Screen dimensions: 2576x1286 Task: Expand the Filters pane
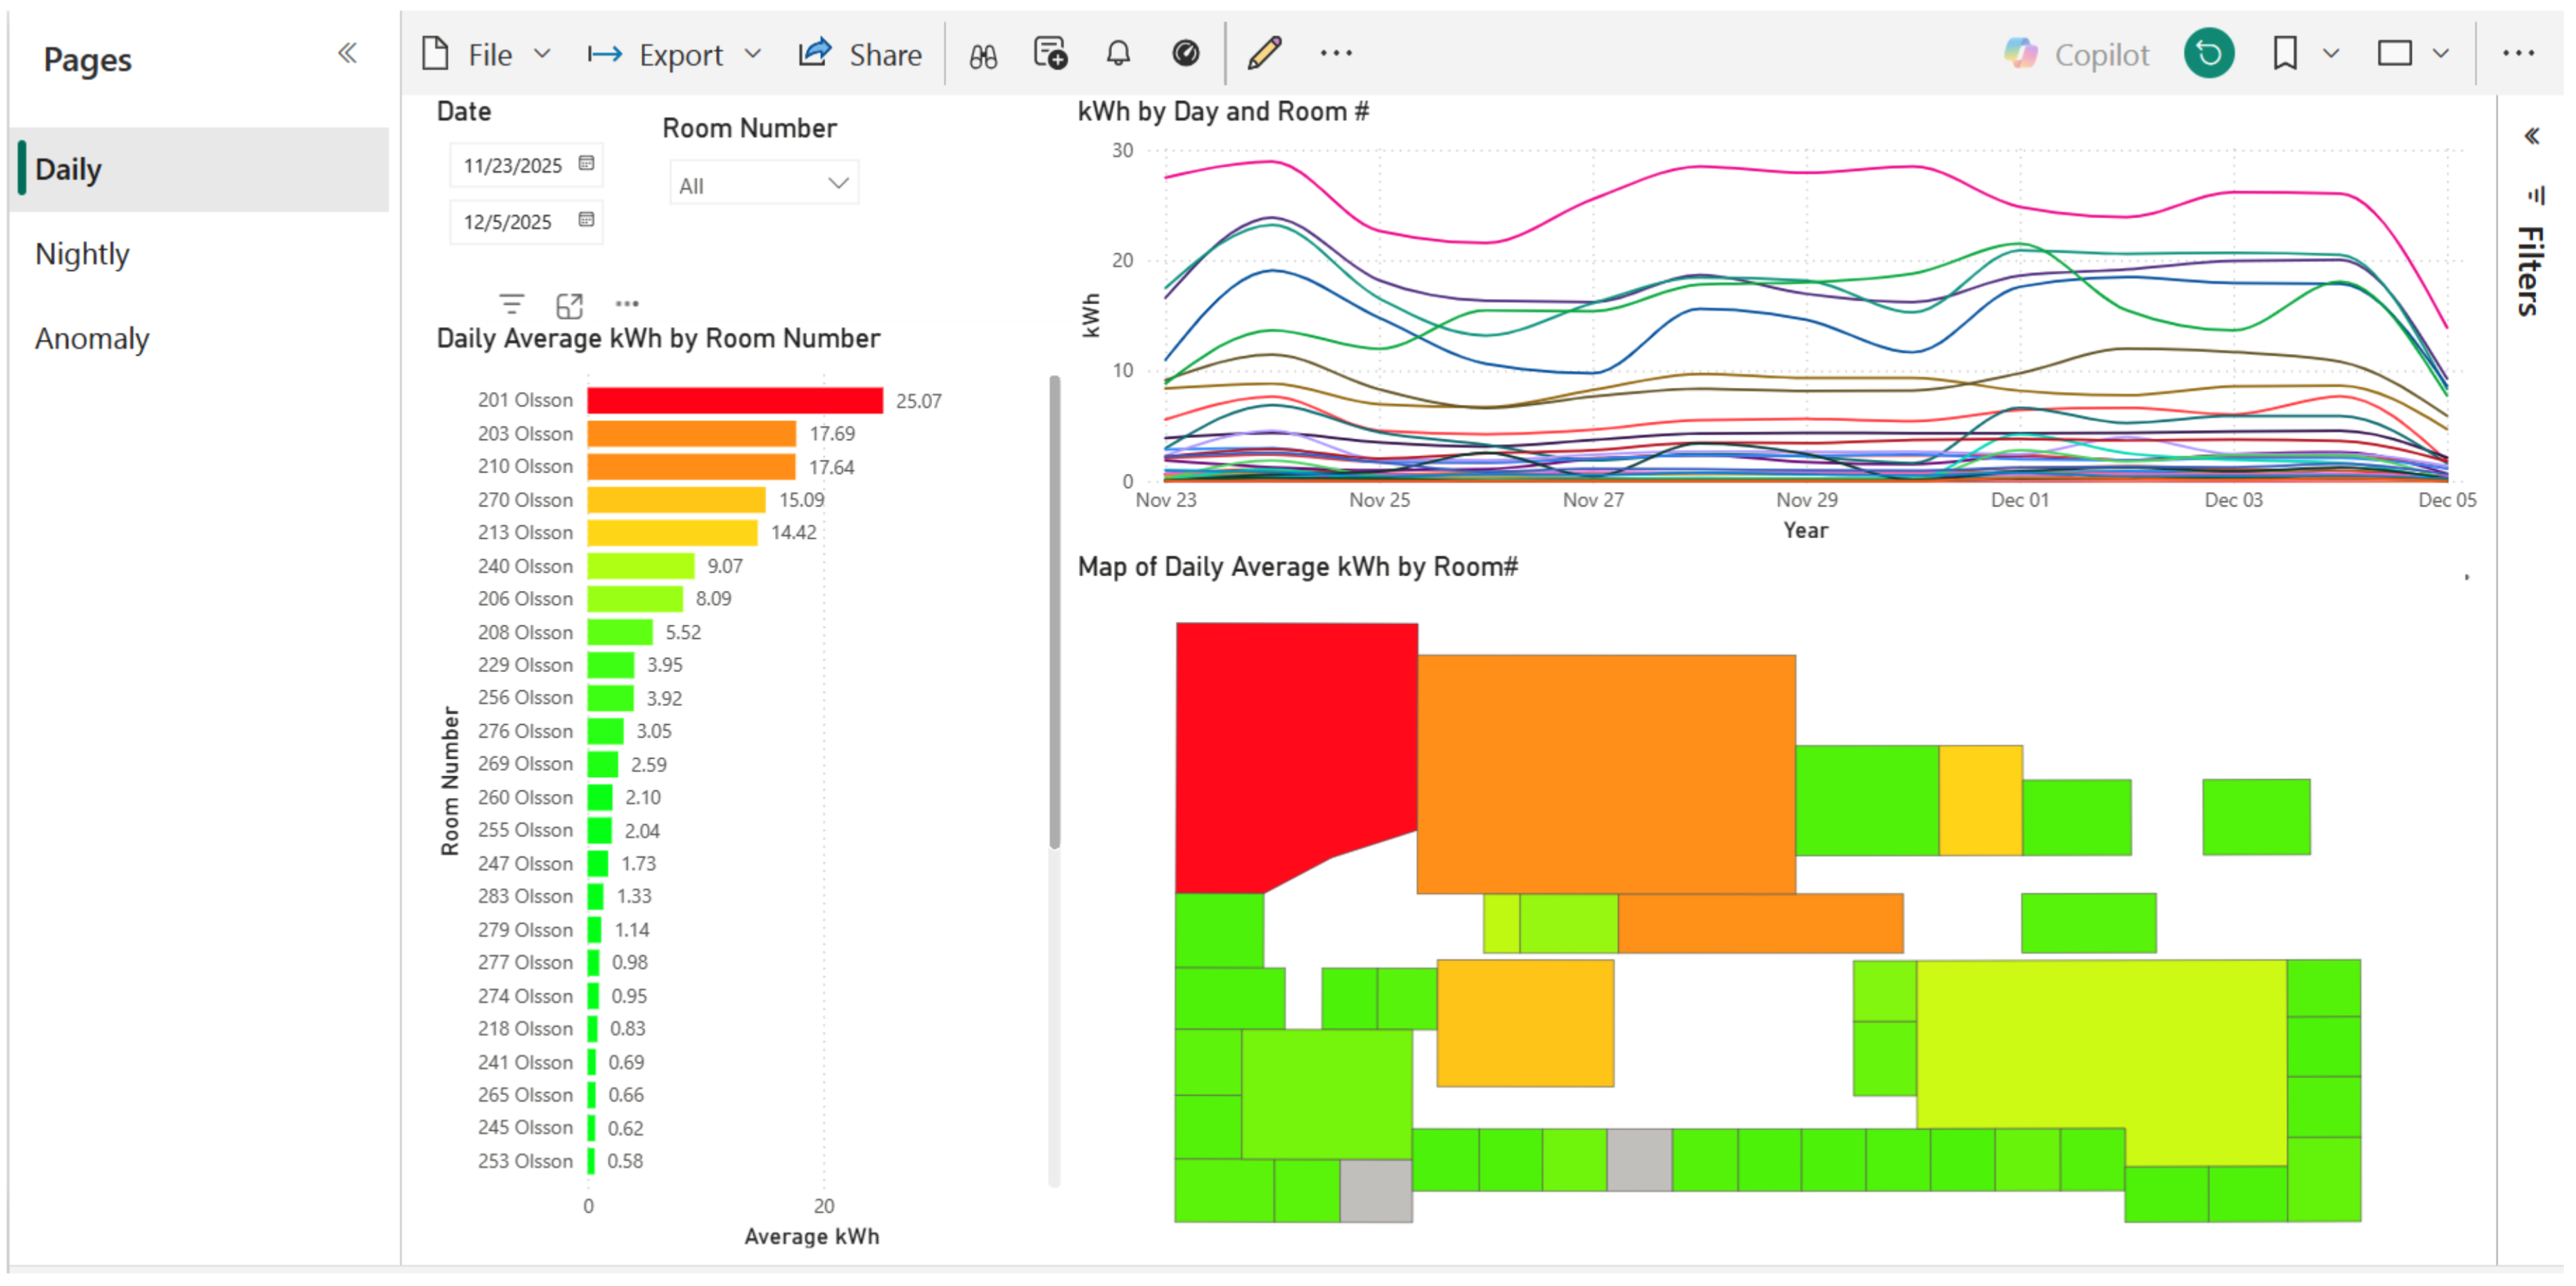(2531, 136)
